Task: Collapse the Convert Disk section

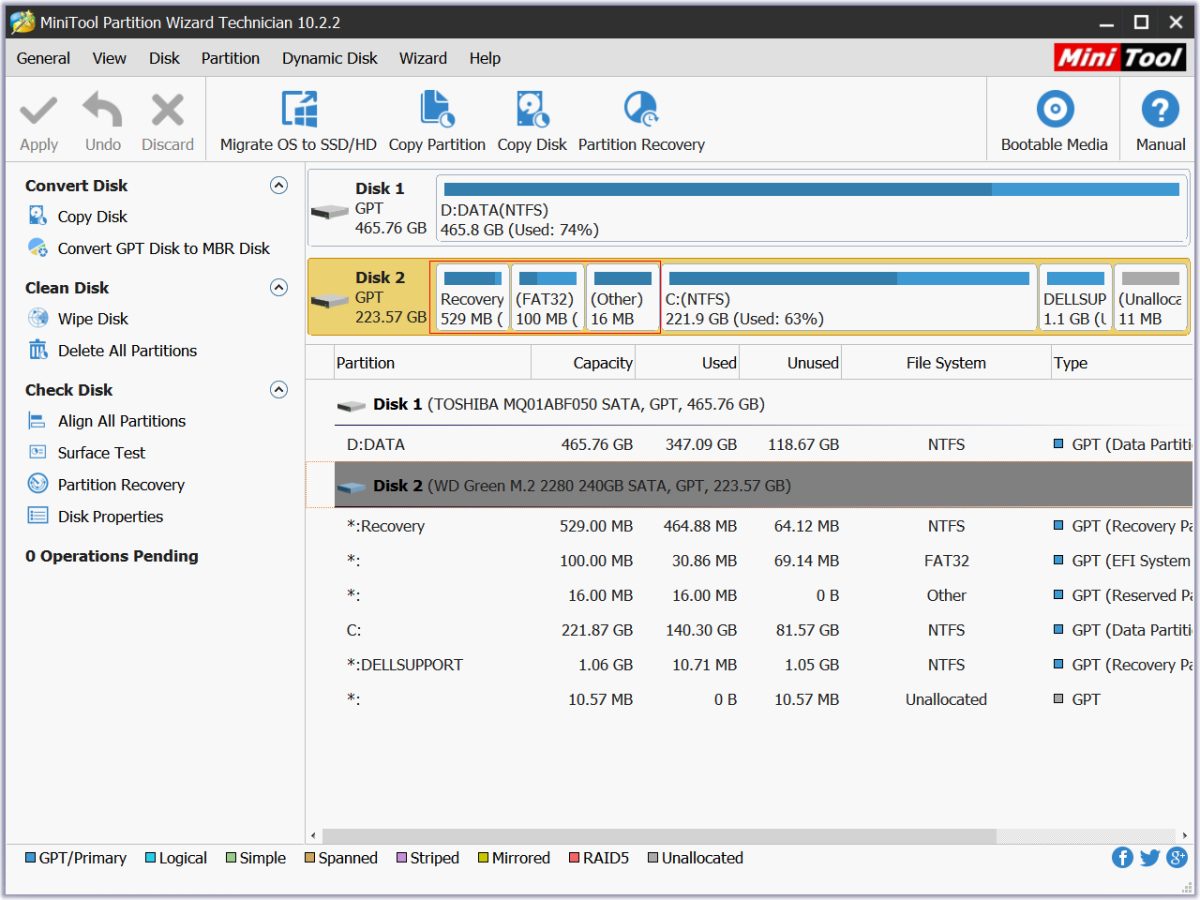Action: point(279,185)
